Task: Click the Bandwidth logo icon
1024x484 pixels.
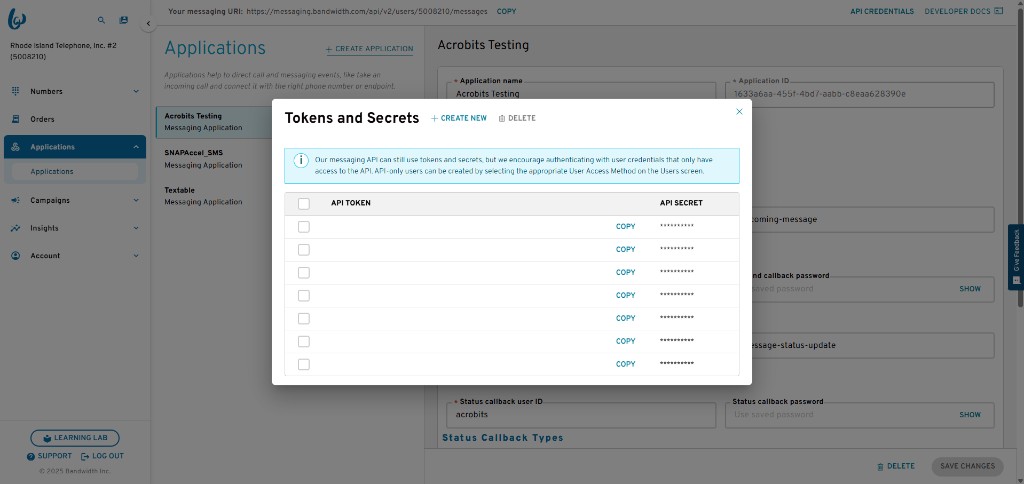Action: (x=17, y=20)
